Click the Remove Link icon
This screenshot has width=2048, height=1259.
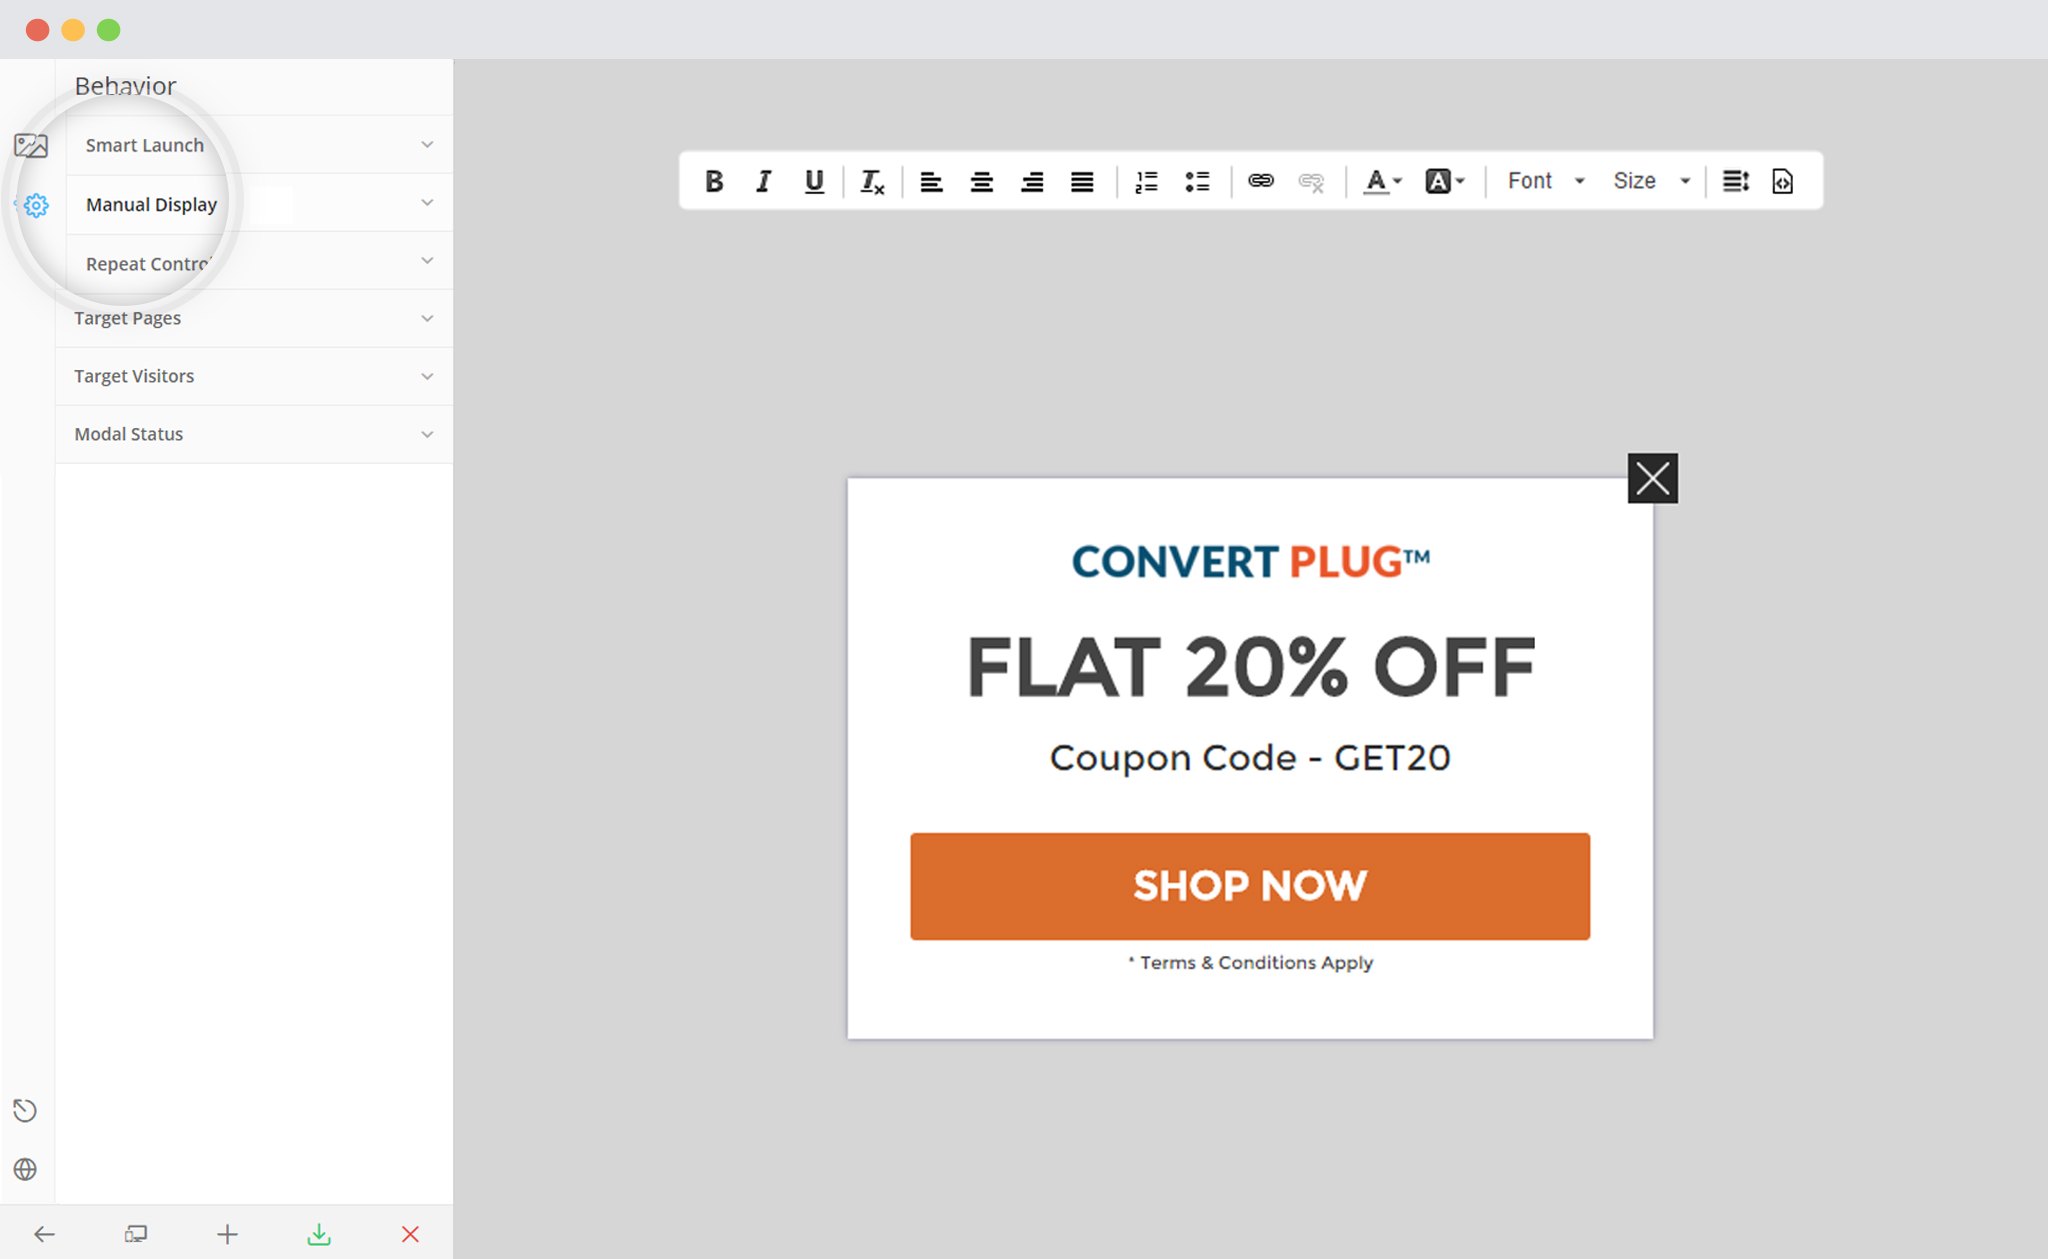click(x=1312, y=181)
